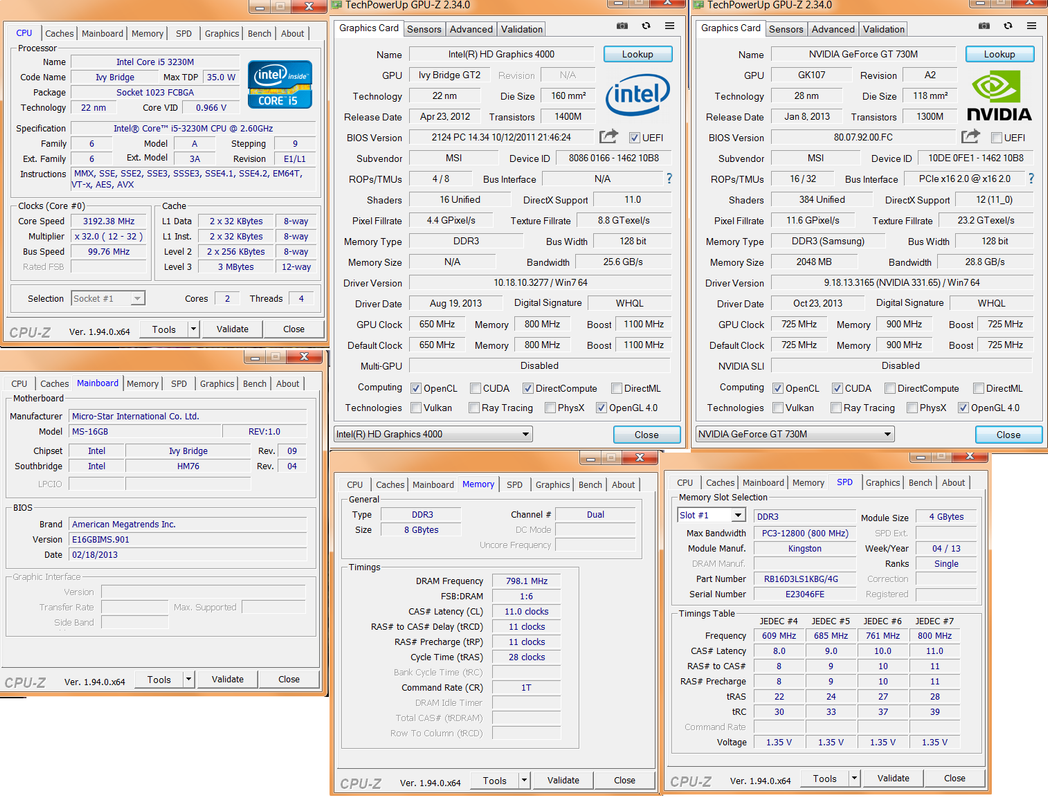Toggle Ray Tracing checkbox in NVIDIA GPU-Z window
This screenshot has height=800, width=1048.
click(x=835, y=408)
